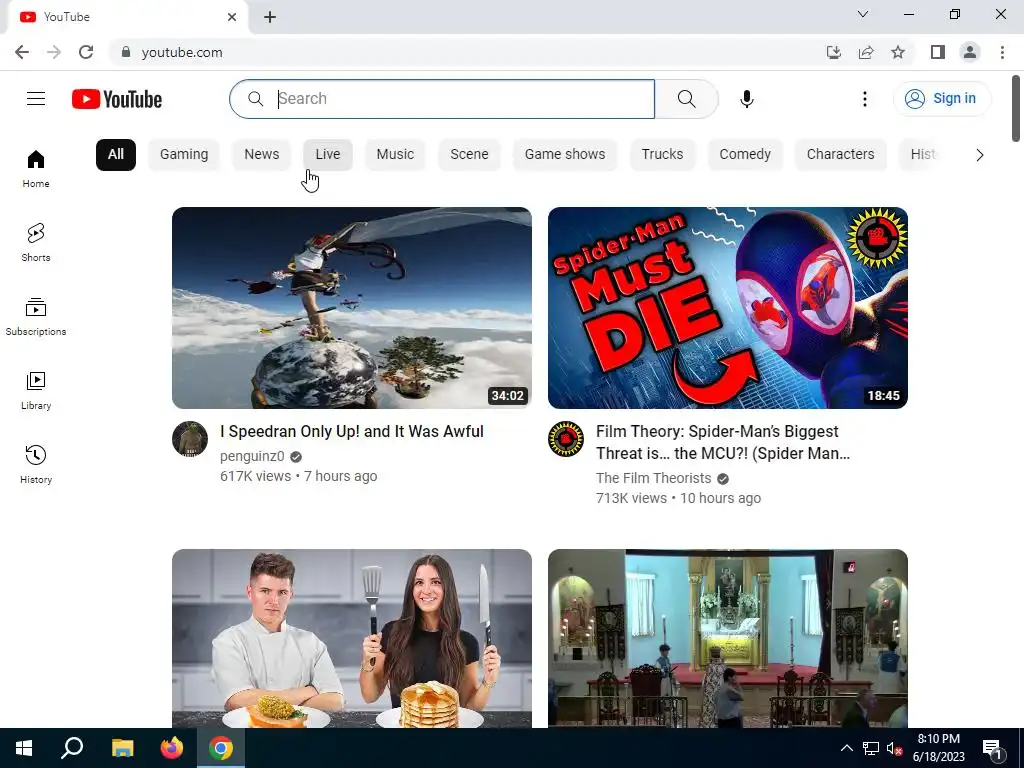Open Chrome's three-dot menu
This screenshot has height=768, width=1024.
click(x=1002, y=52)
